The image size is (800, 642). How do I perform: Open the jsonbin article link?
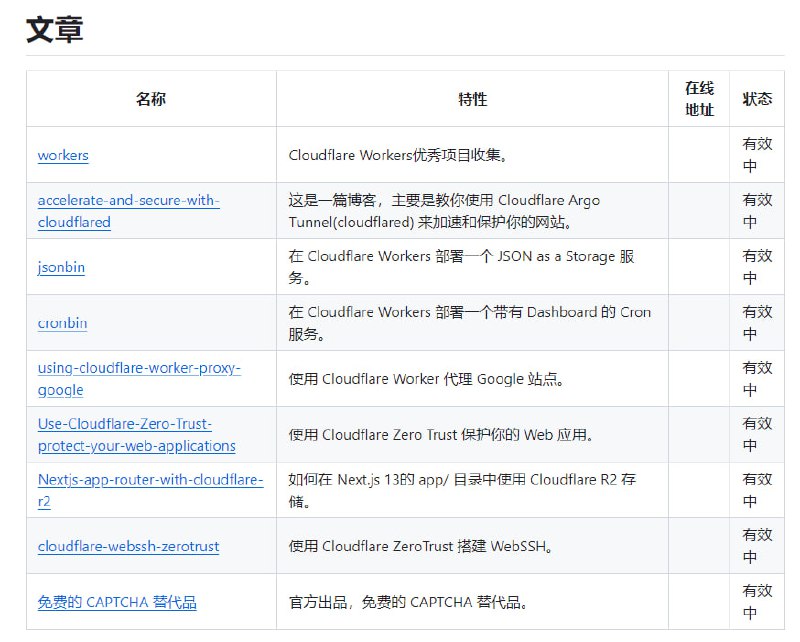coord(60,267)
